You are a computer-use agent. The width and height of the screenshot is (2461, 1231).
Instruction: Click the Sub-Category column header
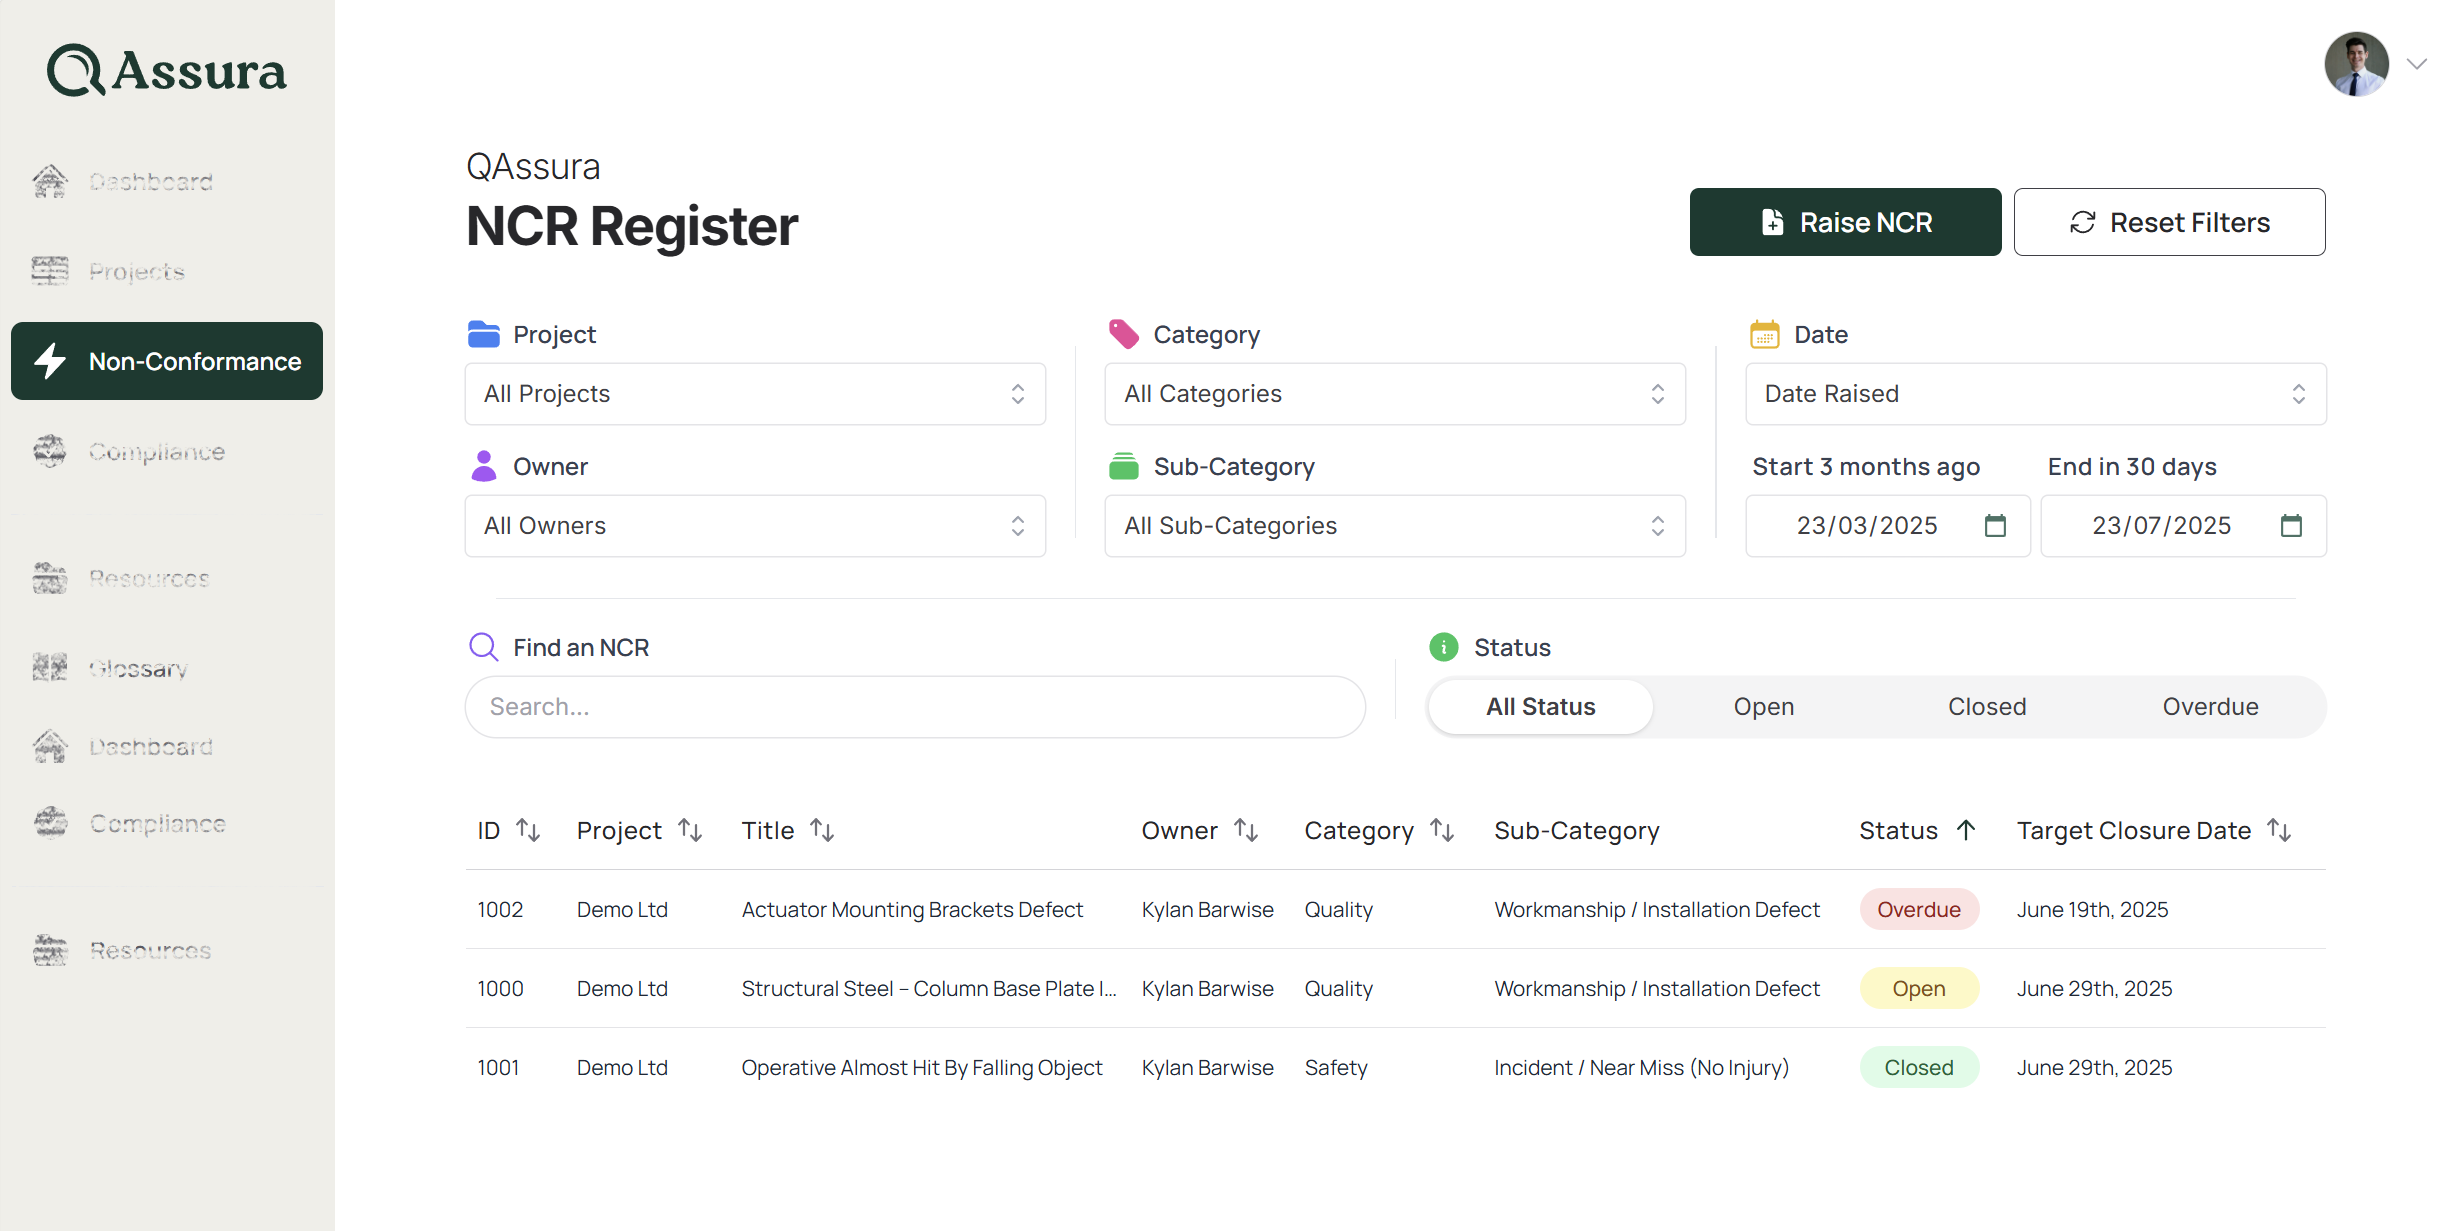click(x=1576, y=830)
